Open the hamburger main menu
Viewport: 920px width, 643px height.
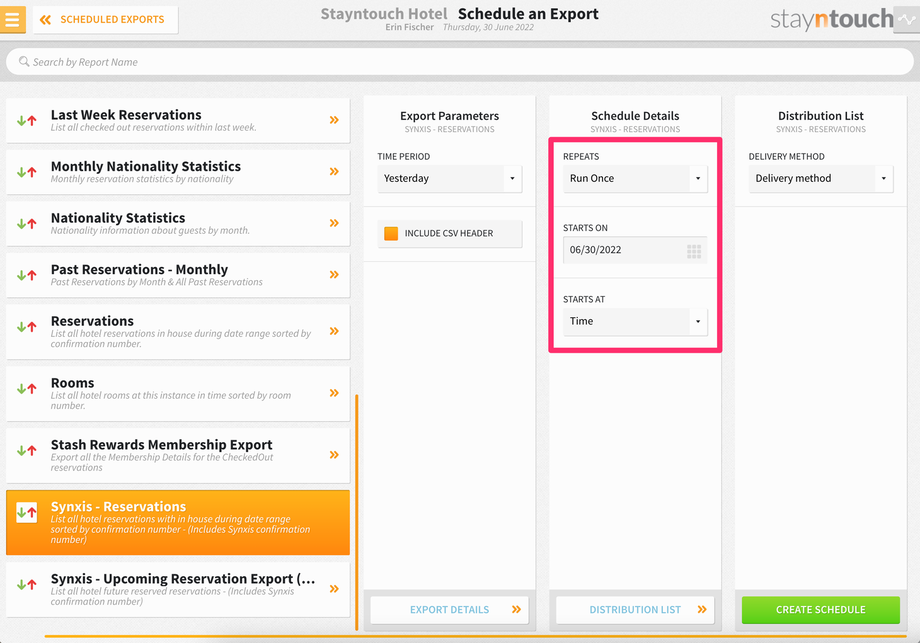[x=12, y=19]
